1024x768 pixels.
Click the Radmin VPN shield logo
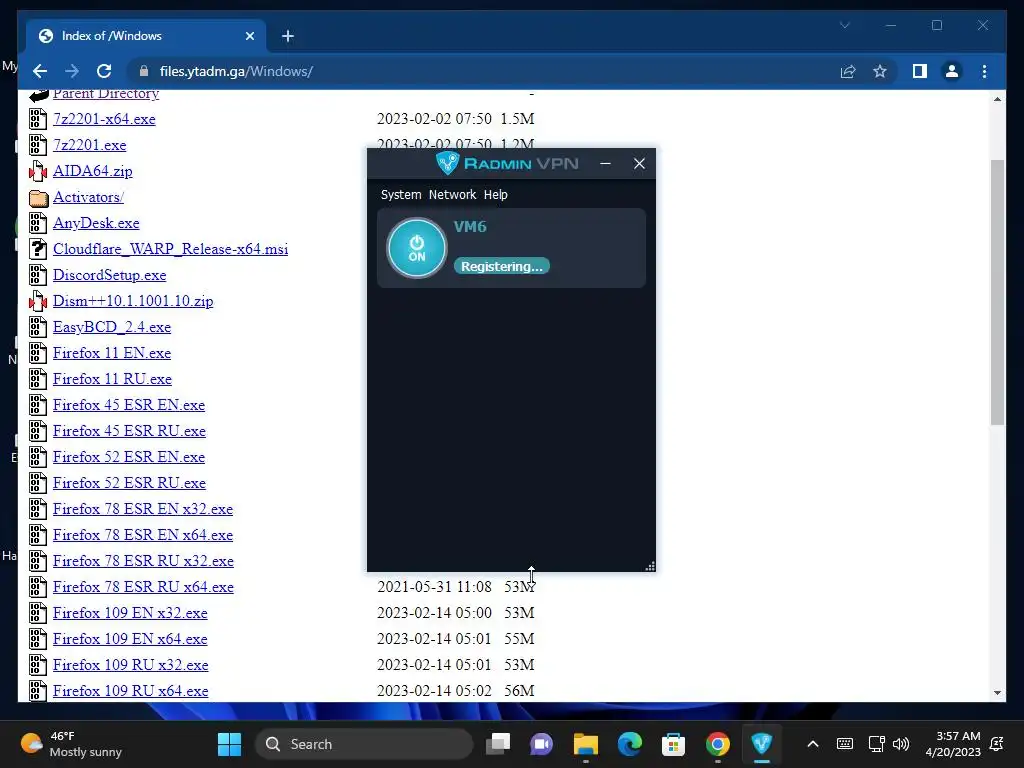(447, 163)
